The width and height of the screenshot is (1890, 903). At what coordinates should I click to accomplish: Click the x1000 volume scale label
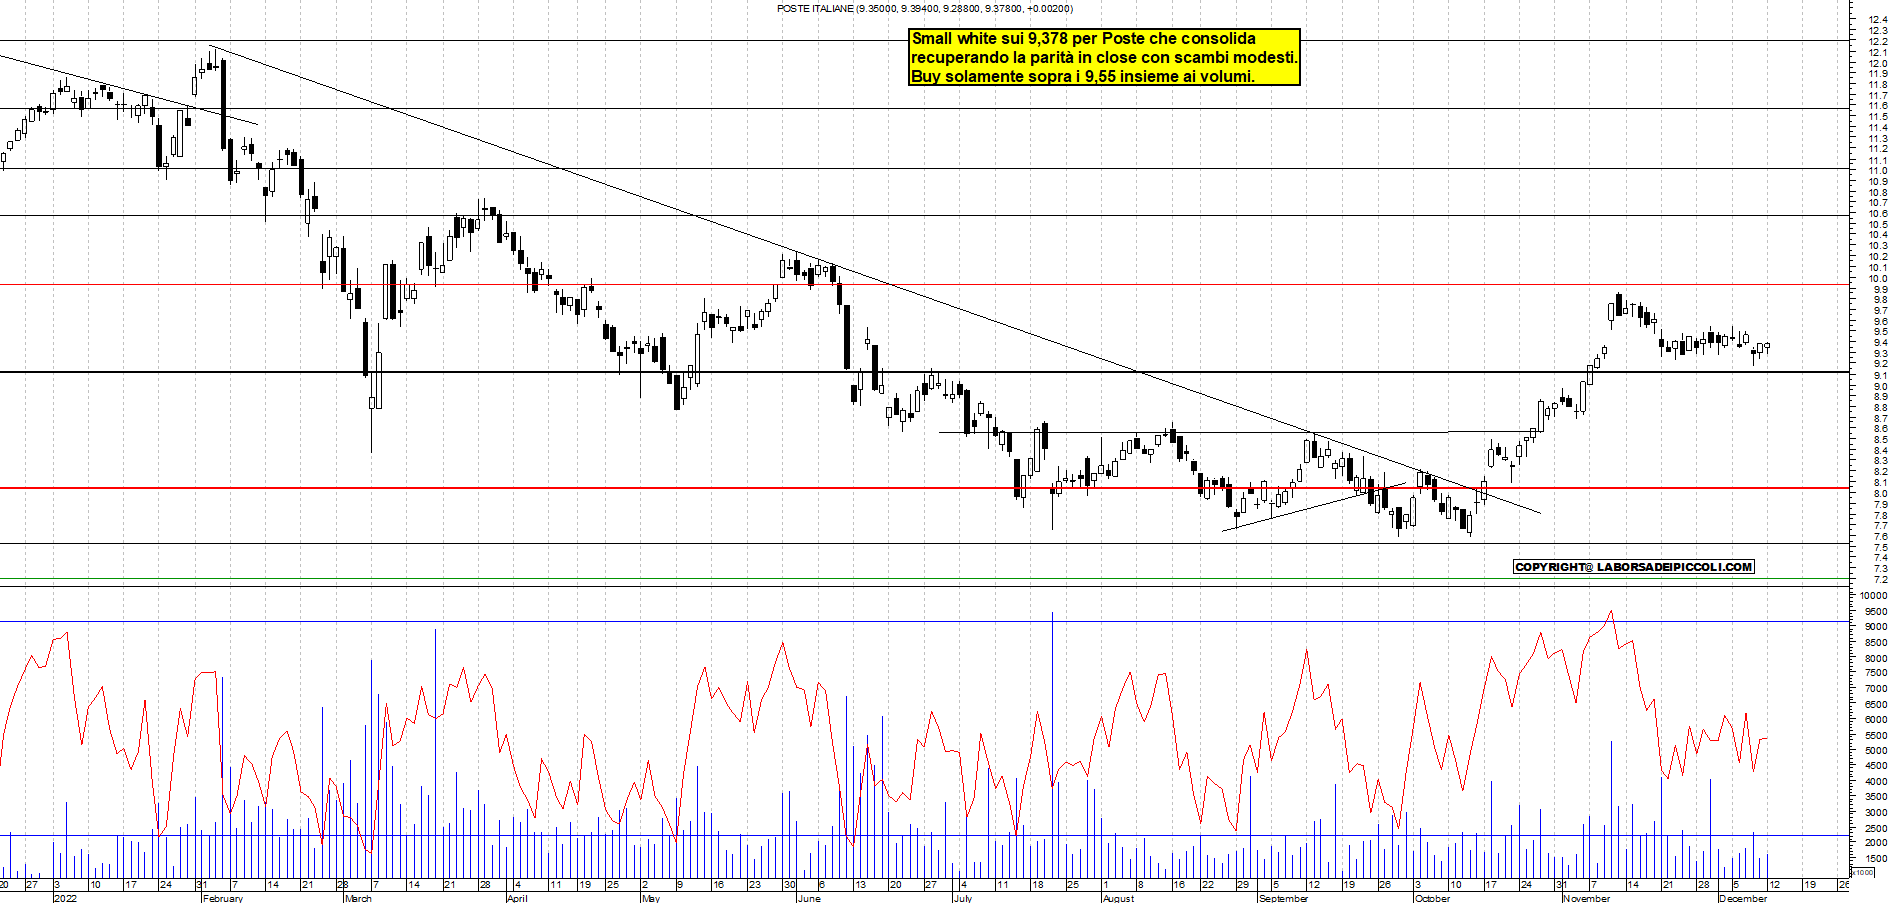coord(1863,872)
